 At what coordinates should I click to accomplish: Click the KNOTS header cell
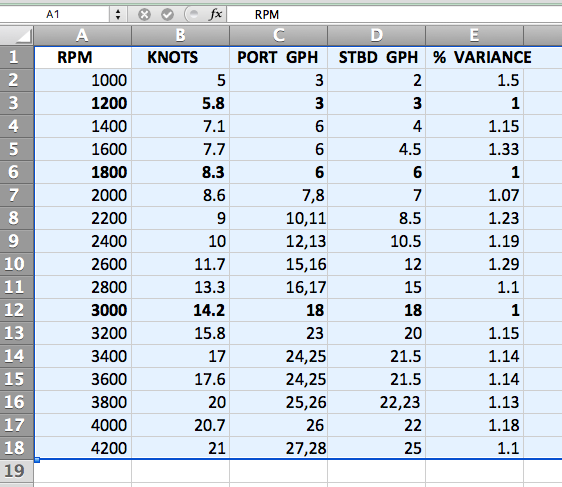180,57
